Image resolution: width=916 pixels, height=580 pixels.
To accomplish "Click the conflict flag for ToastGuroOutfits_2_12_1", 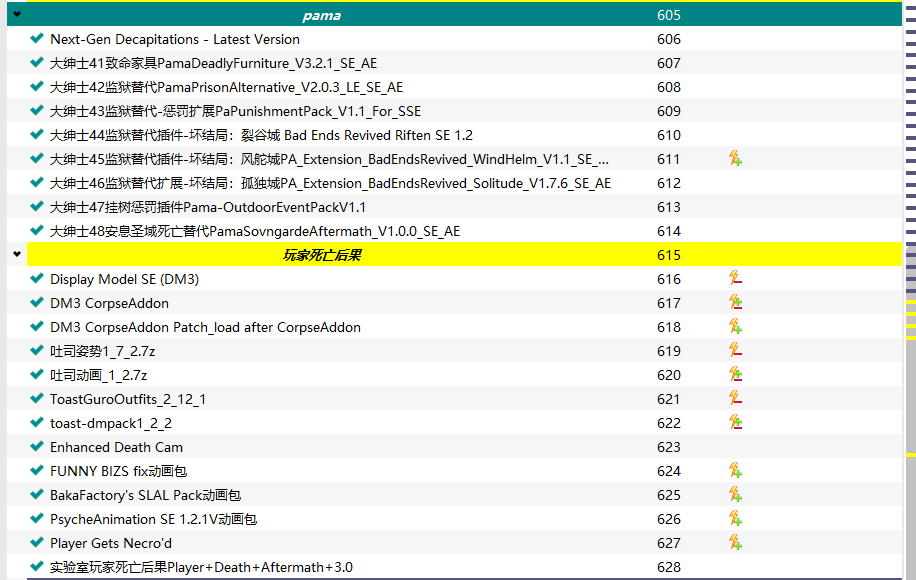I will pos(735,399).
